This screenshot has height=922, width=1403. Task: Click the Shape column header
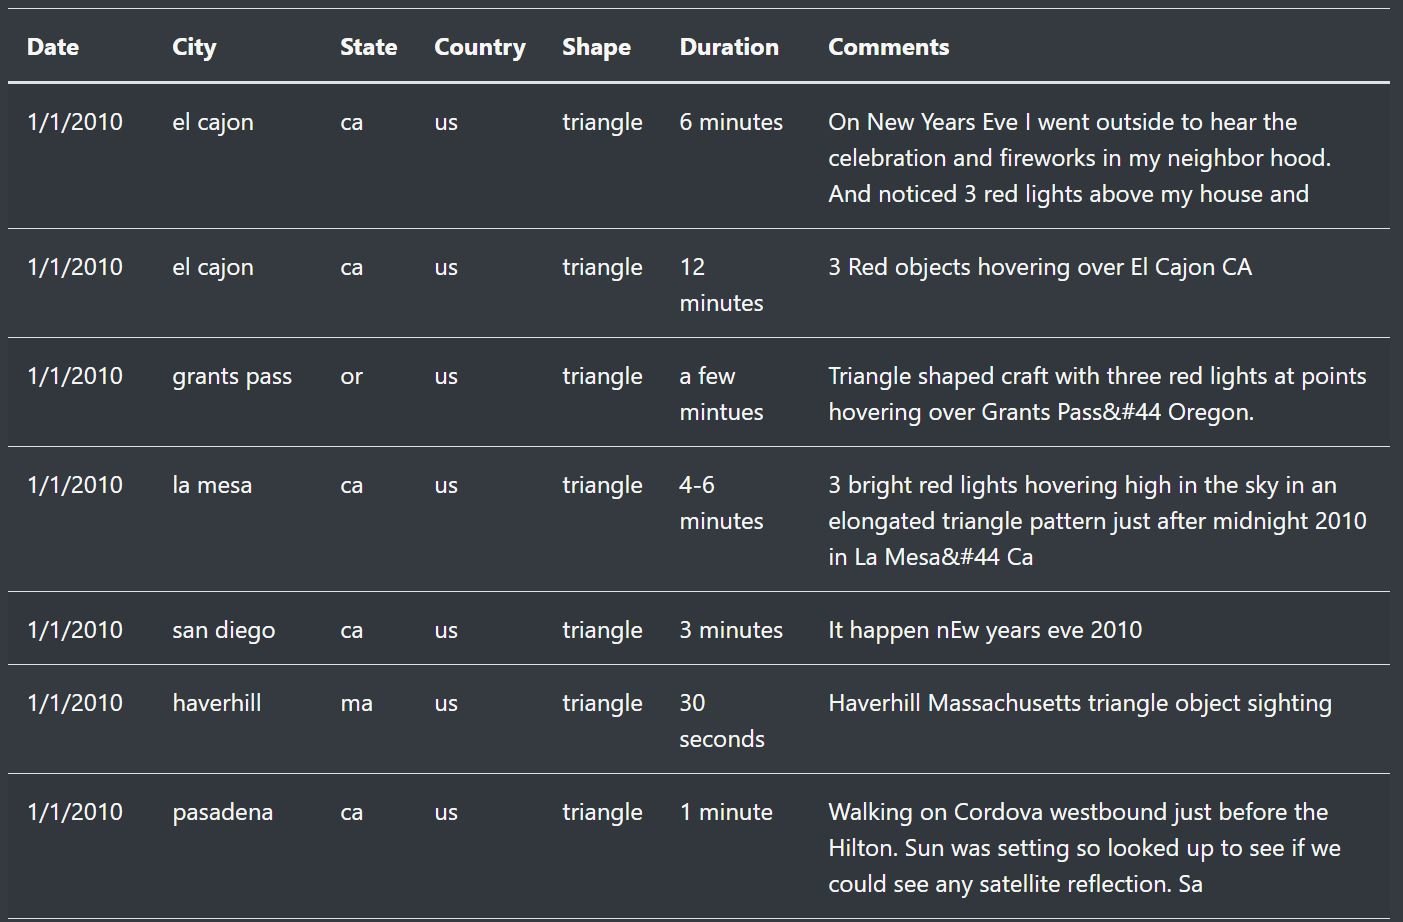click(596, 47)
